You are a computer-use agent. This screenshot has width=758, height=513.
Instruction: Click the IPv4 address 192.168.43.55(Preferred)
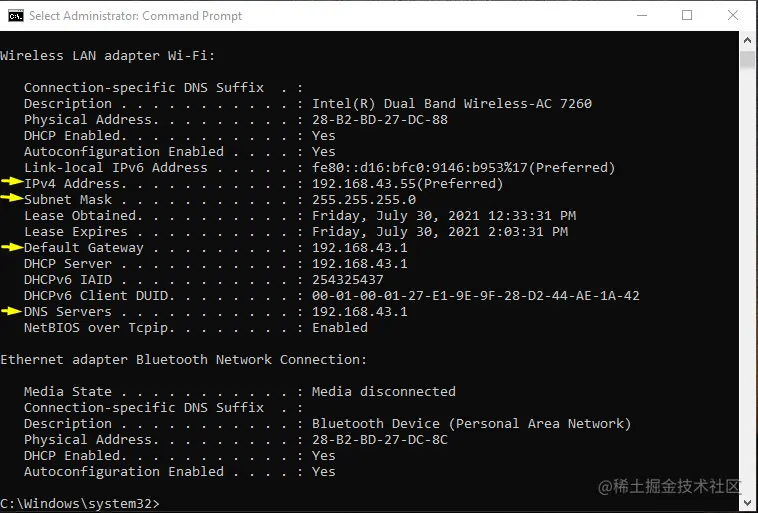[x=408, y=184]
